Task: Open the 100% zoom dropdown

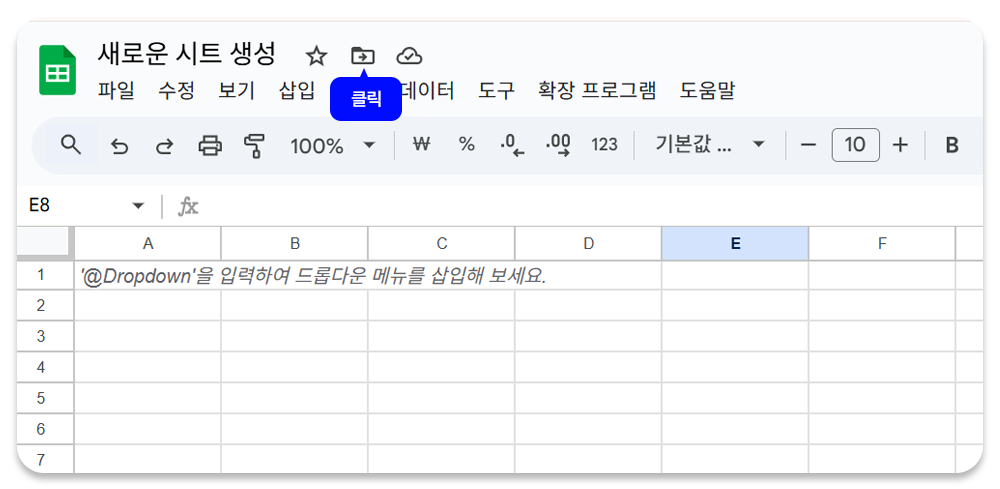Action: coord(332,146)
